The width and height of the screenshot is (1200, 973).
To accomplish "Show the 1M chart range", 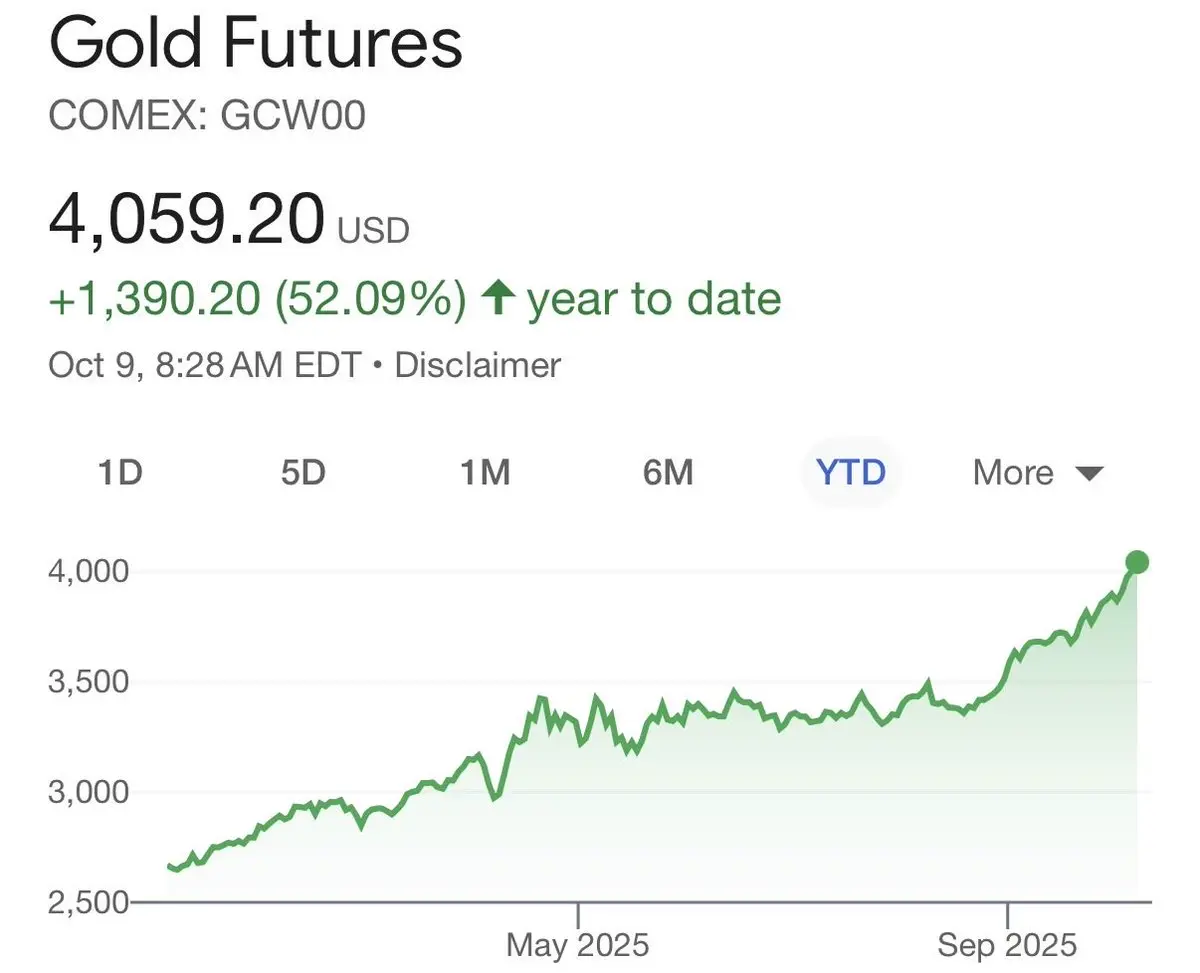I will click(x=485, y=472).
